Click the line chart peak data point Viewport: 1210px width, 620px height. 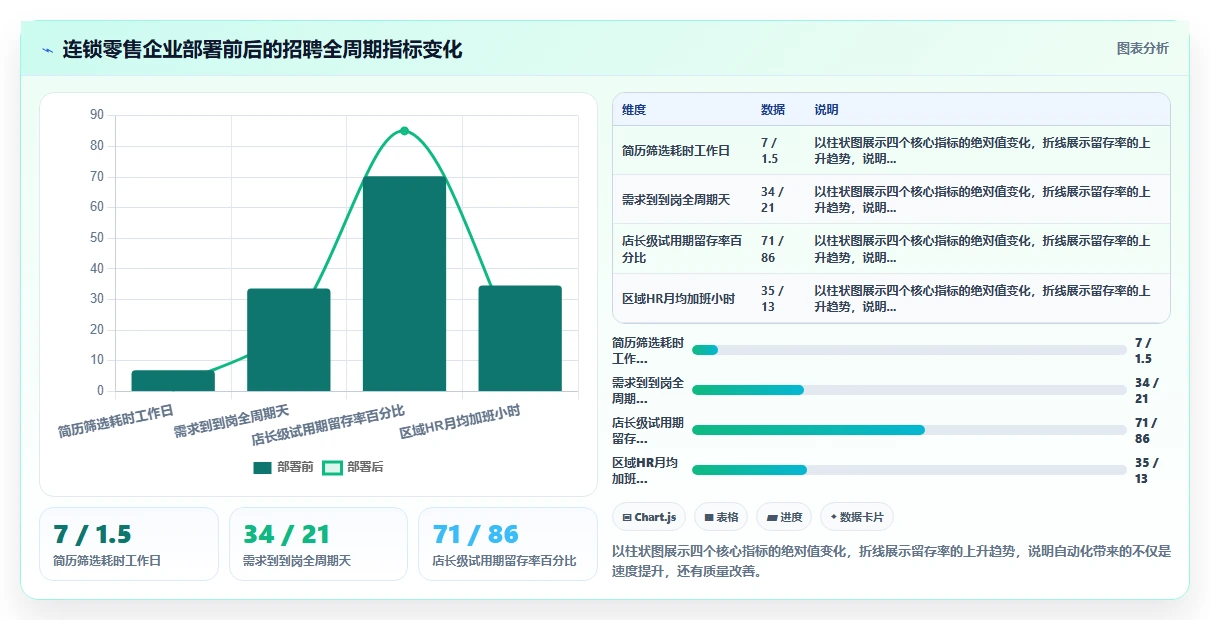(404, 131)
